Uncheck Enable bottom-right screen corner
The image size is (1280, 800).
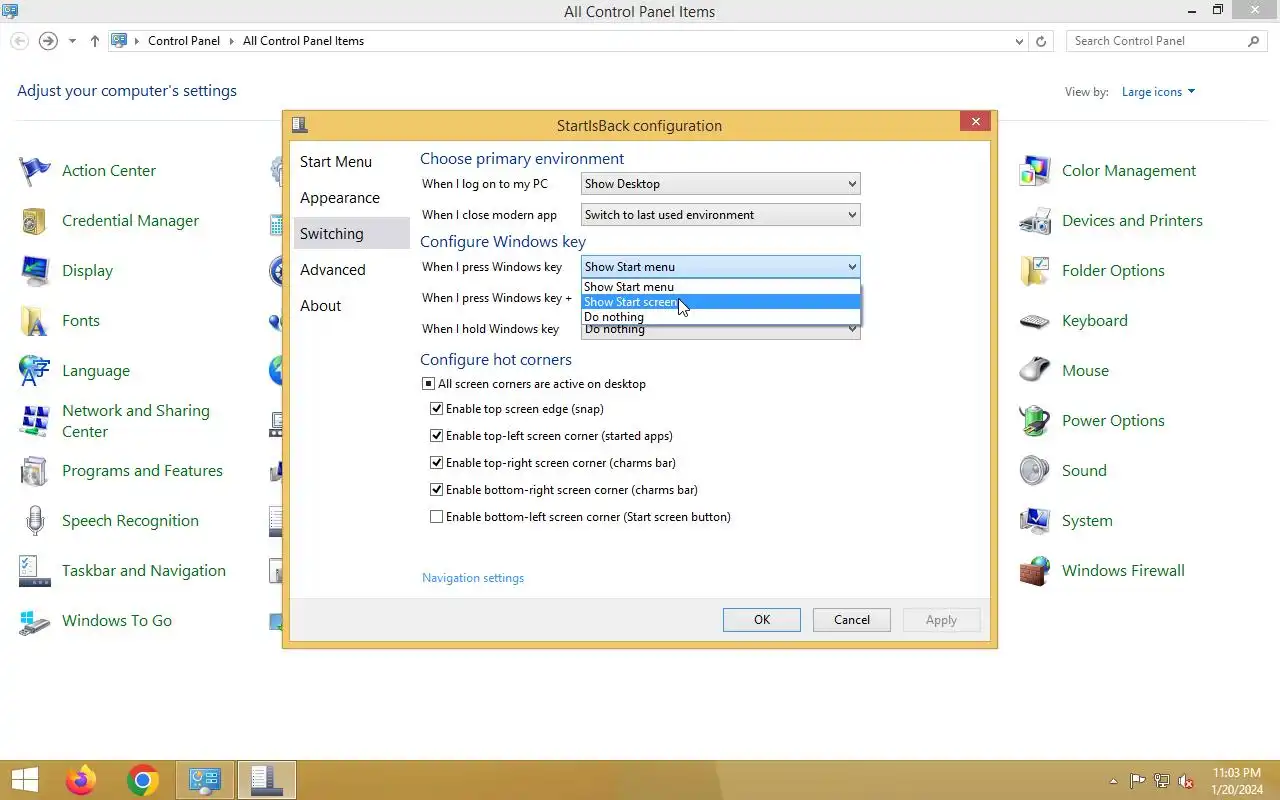436,490
